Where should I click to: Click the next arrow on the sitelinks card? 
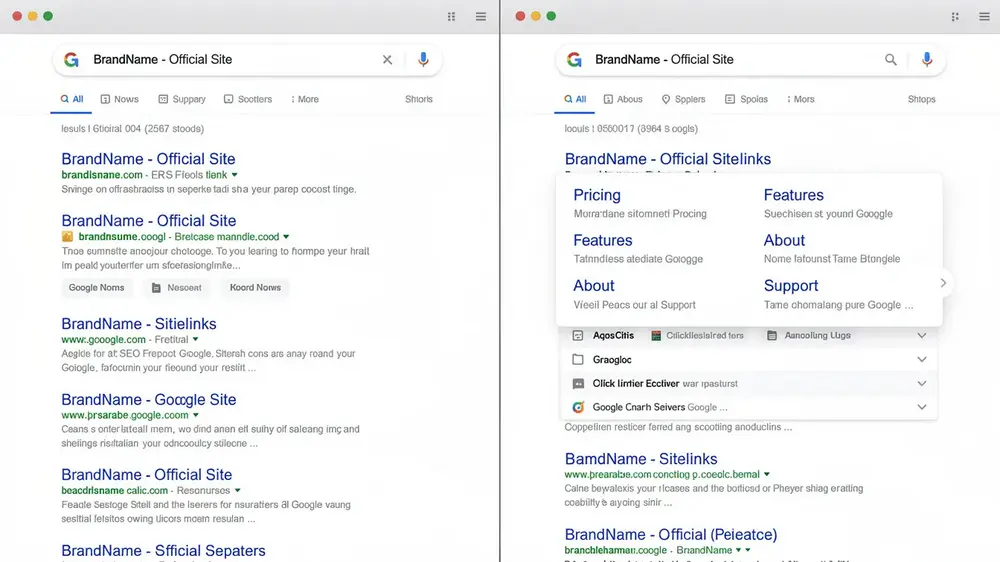(943, 283)
